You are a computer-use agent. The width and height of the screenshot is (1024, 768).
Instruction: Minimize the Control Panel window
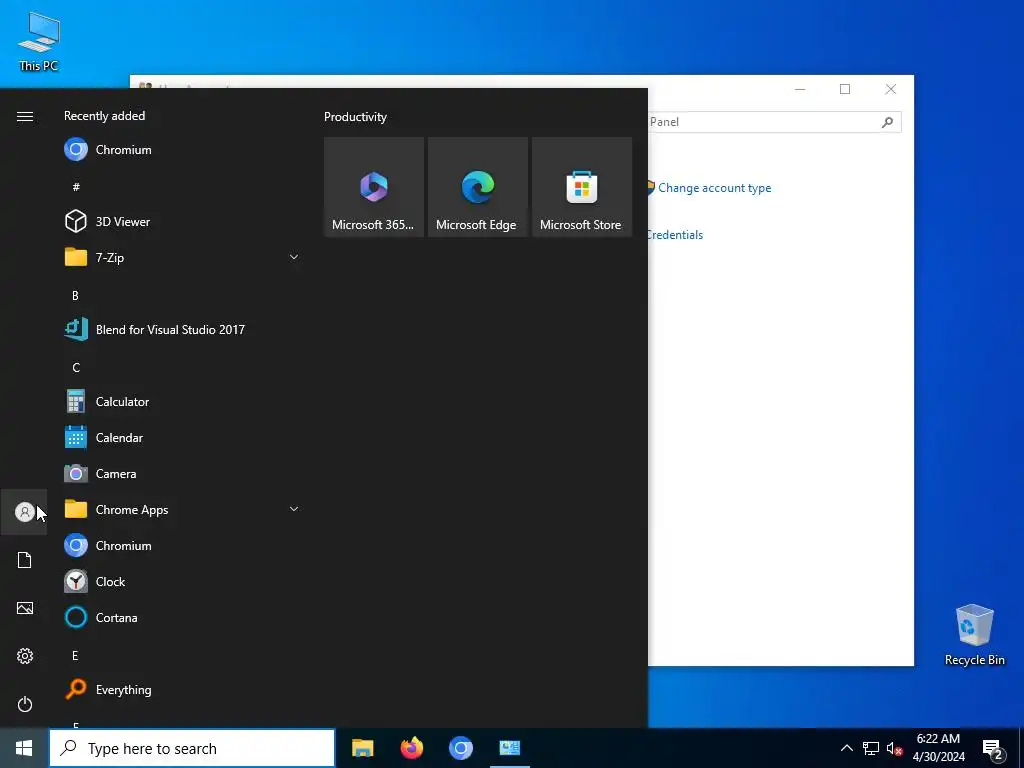(800, 89)
